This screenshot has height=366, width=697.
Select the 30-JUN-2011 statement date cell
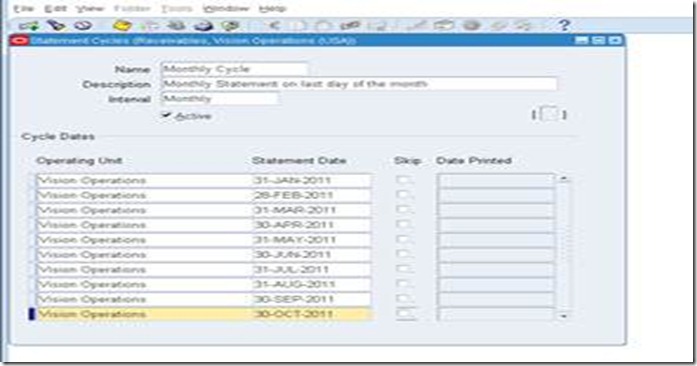pyautogui.click(x=311, y=255)
